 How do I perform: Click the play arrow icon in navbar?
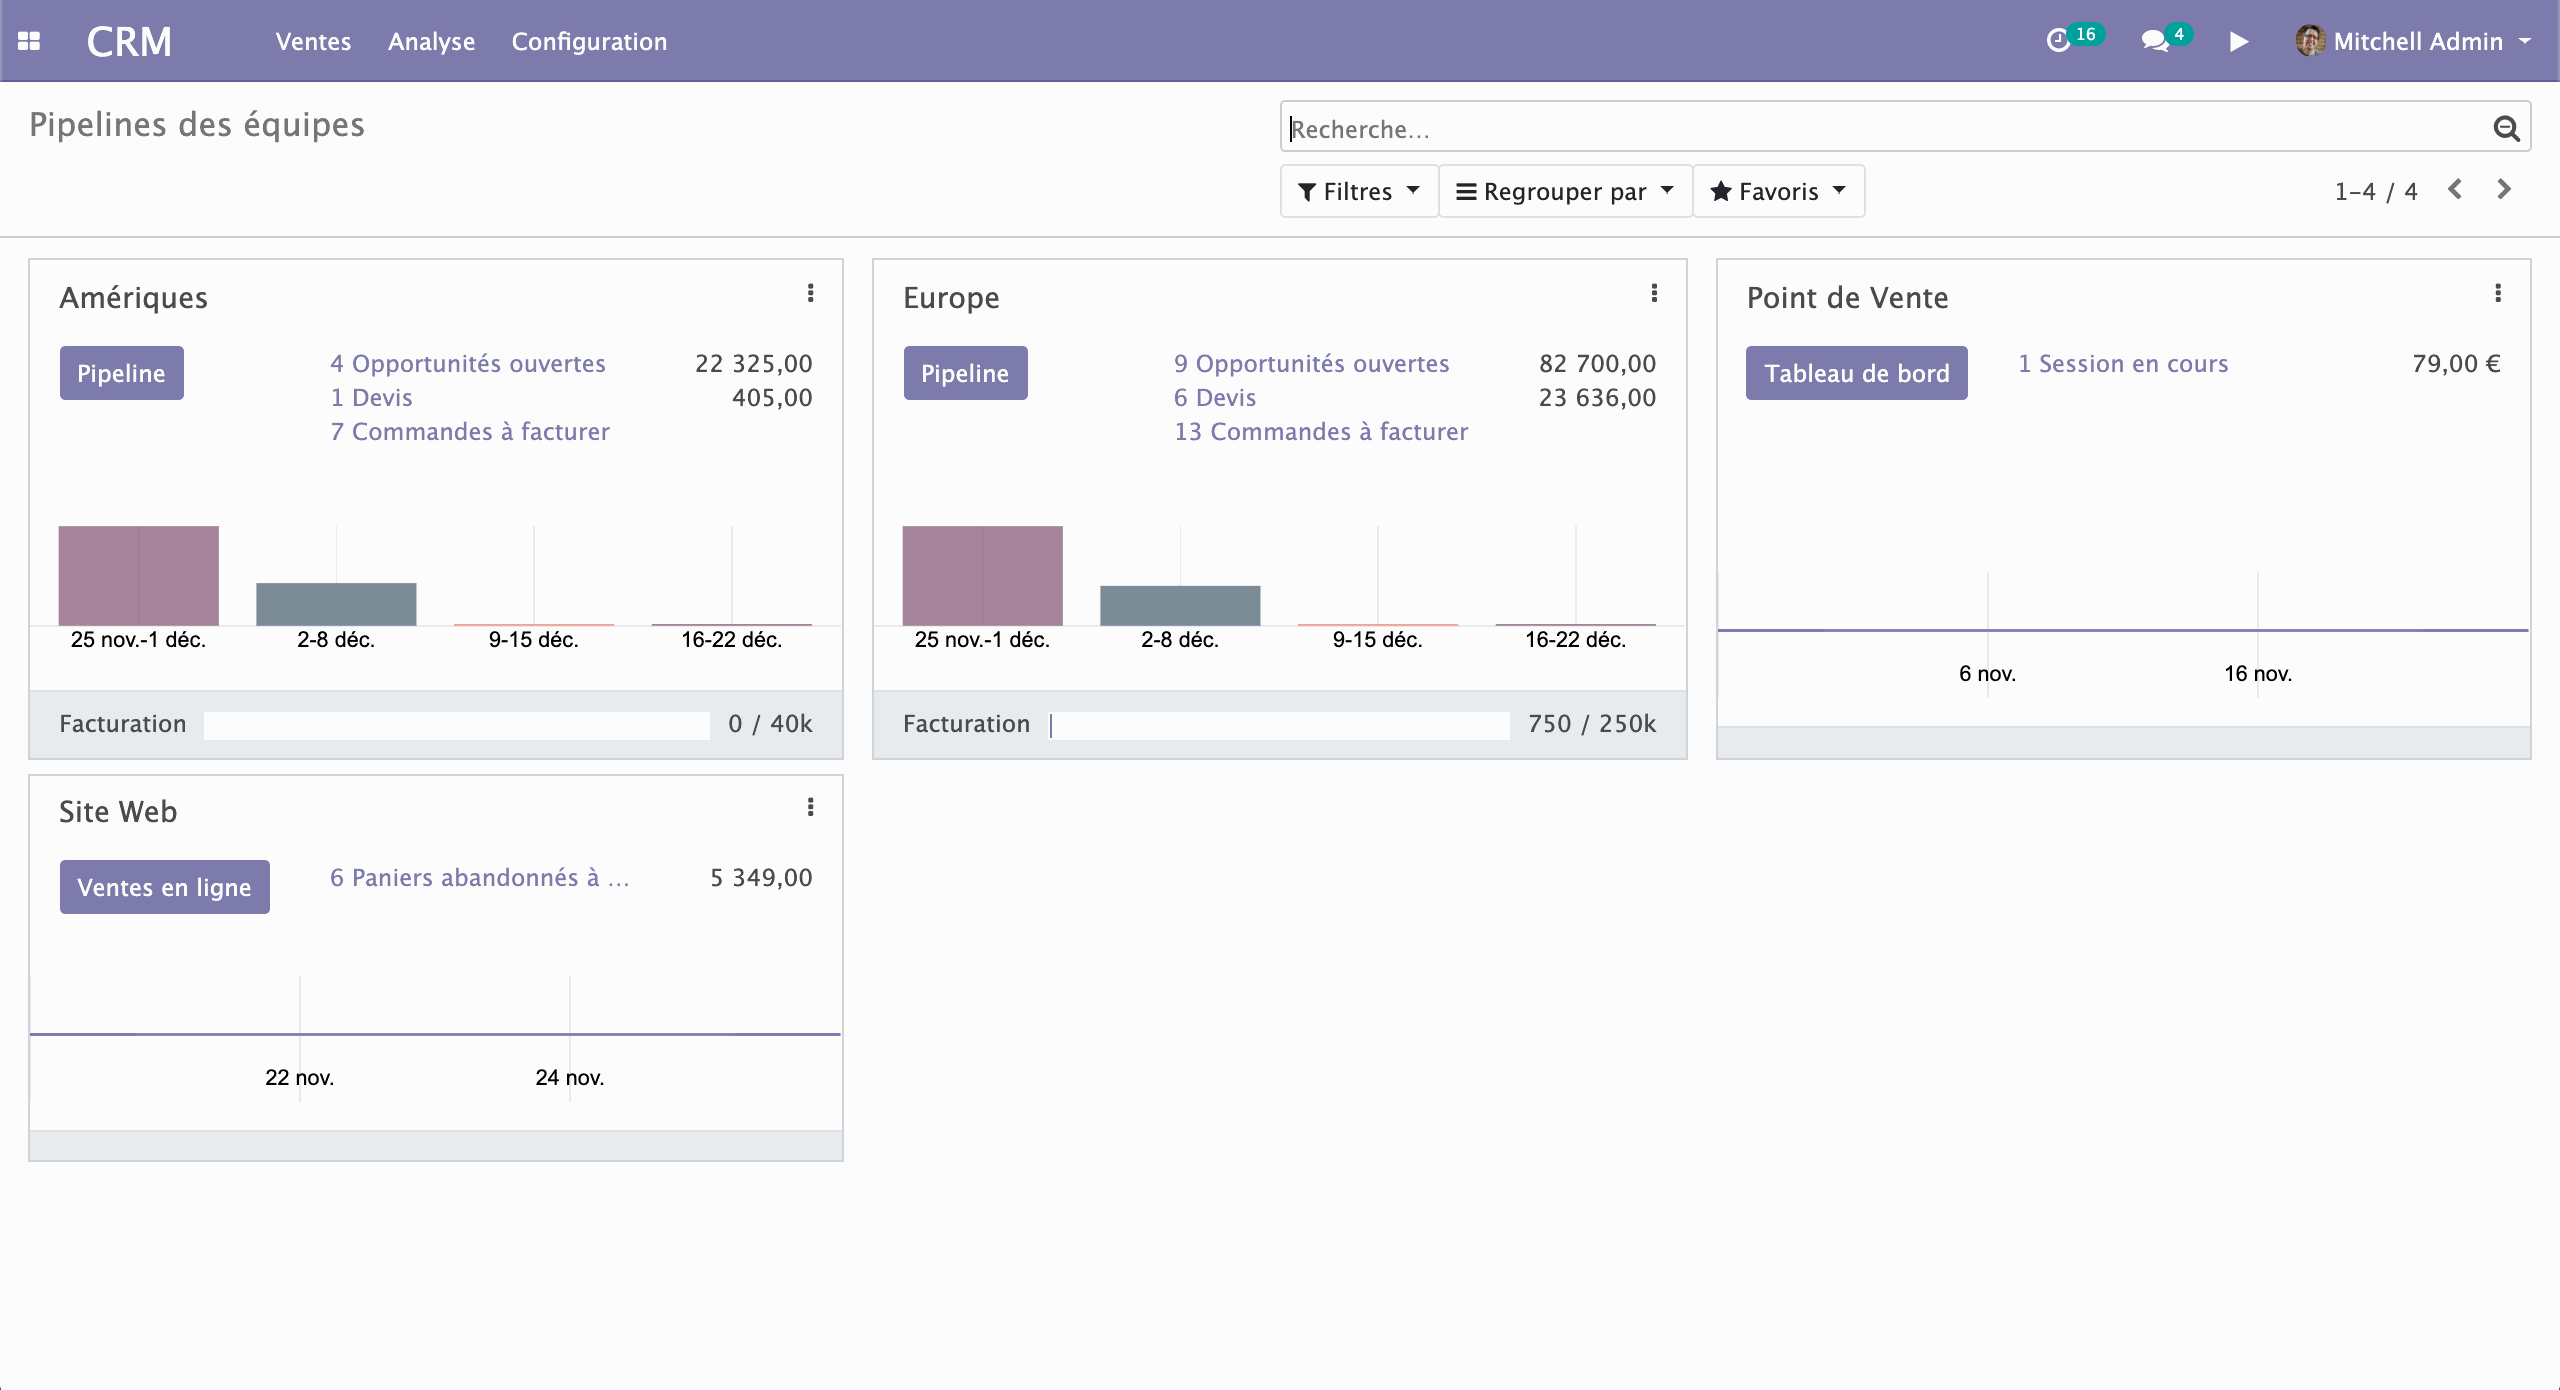2239,41
